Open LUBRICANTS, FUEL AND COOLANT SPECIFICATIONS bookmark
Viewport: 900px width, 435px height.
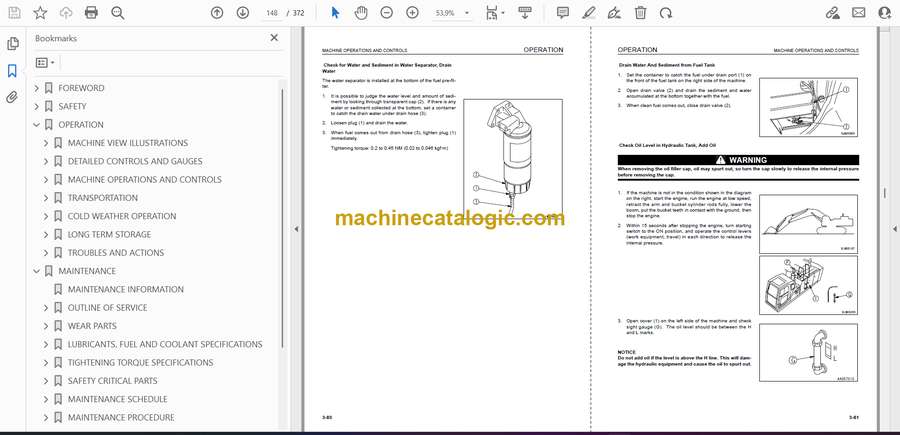click(x=165, y=344)
